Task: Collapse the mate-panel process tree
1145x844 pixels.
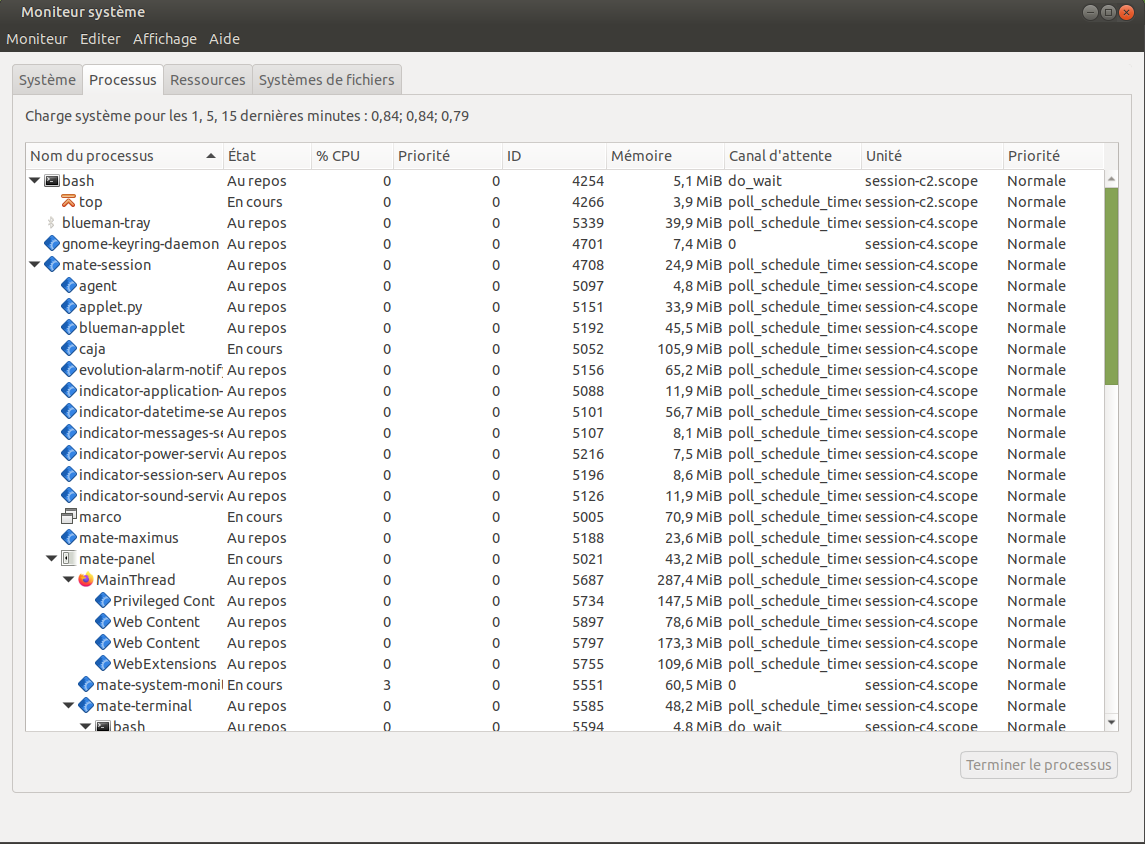Action: [51, 559]
